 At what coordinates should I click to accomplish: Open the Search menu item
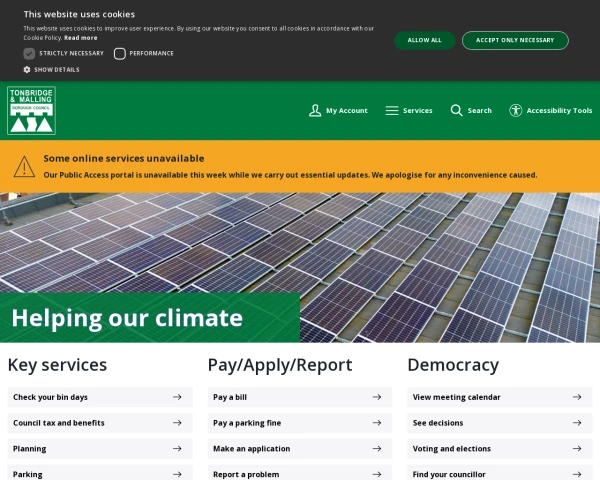(479, 110)
